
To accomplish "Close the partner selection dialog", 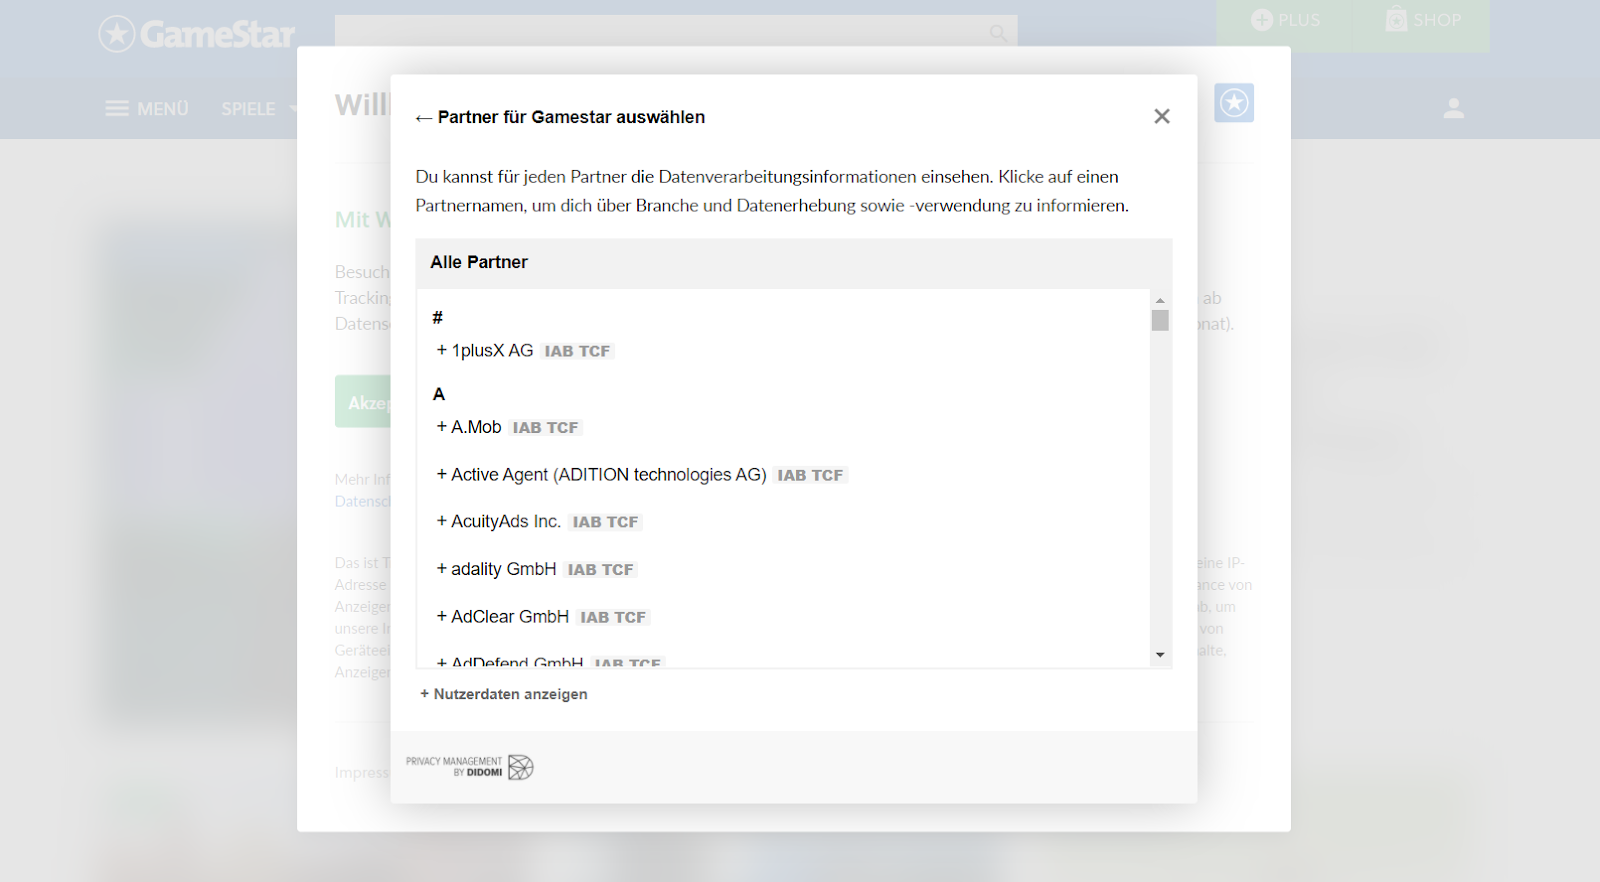I will click(1161, 117).
